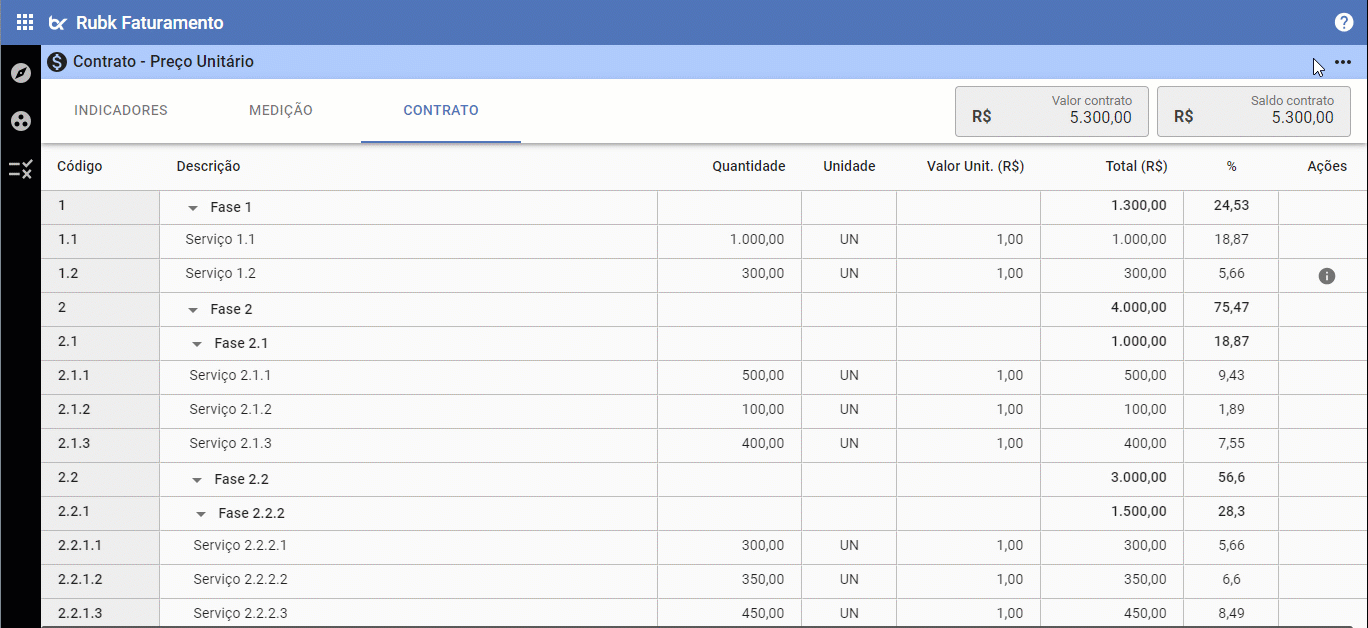The height and width of the screenshot is (628, 1368).
Task: Open the help question mark icon
Action: (x=1344, y=22)
